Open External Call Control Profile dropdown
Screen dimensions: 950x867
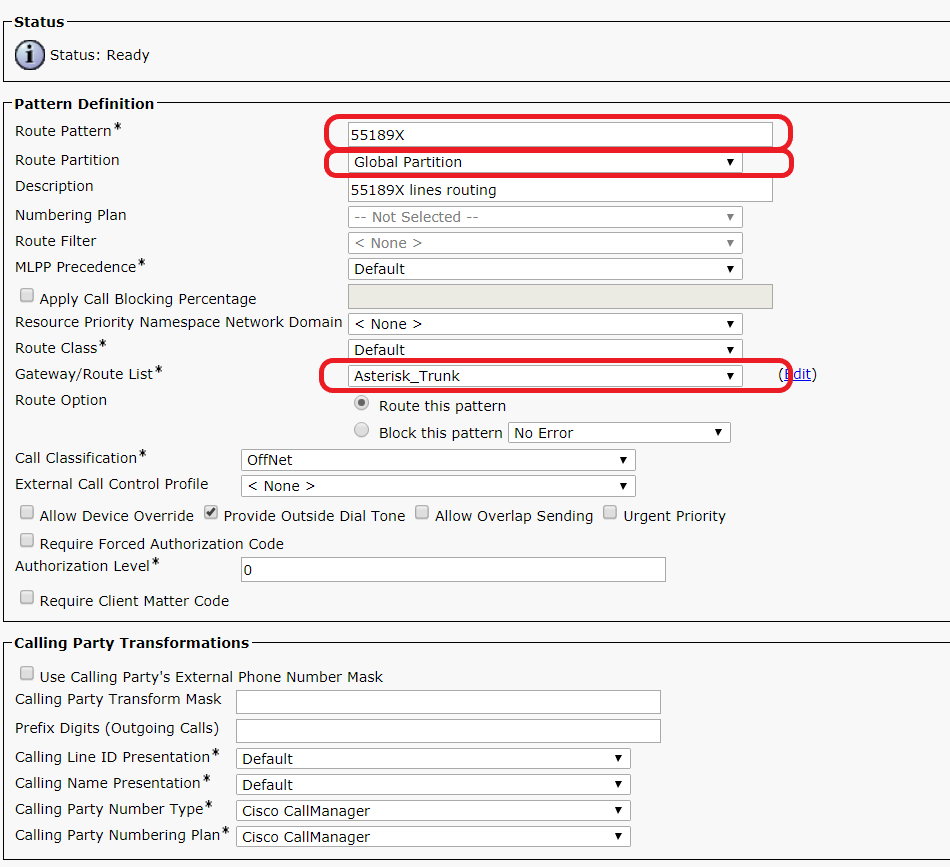click(x=438, y=486)
